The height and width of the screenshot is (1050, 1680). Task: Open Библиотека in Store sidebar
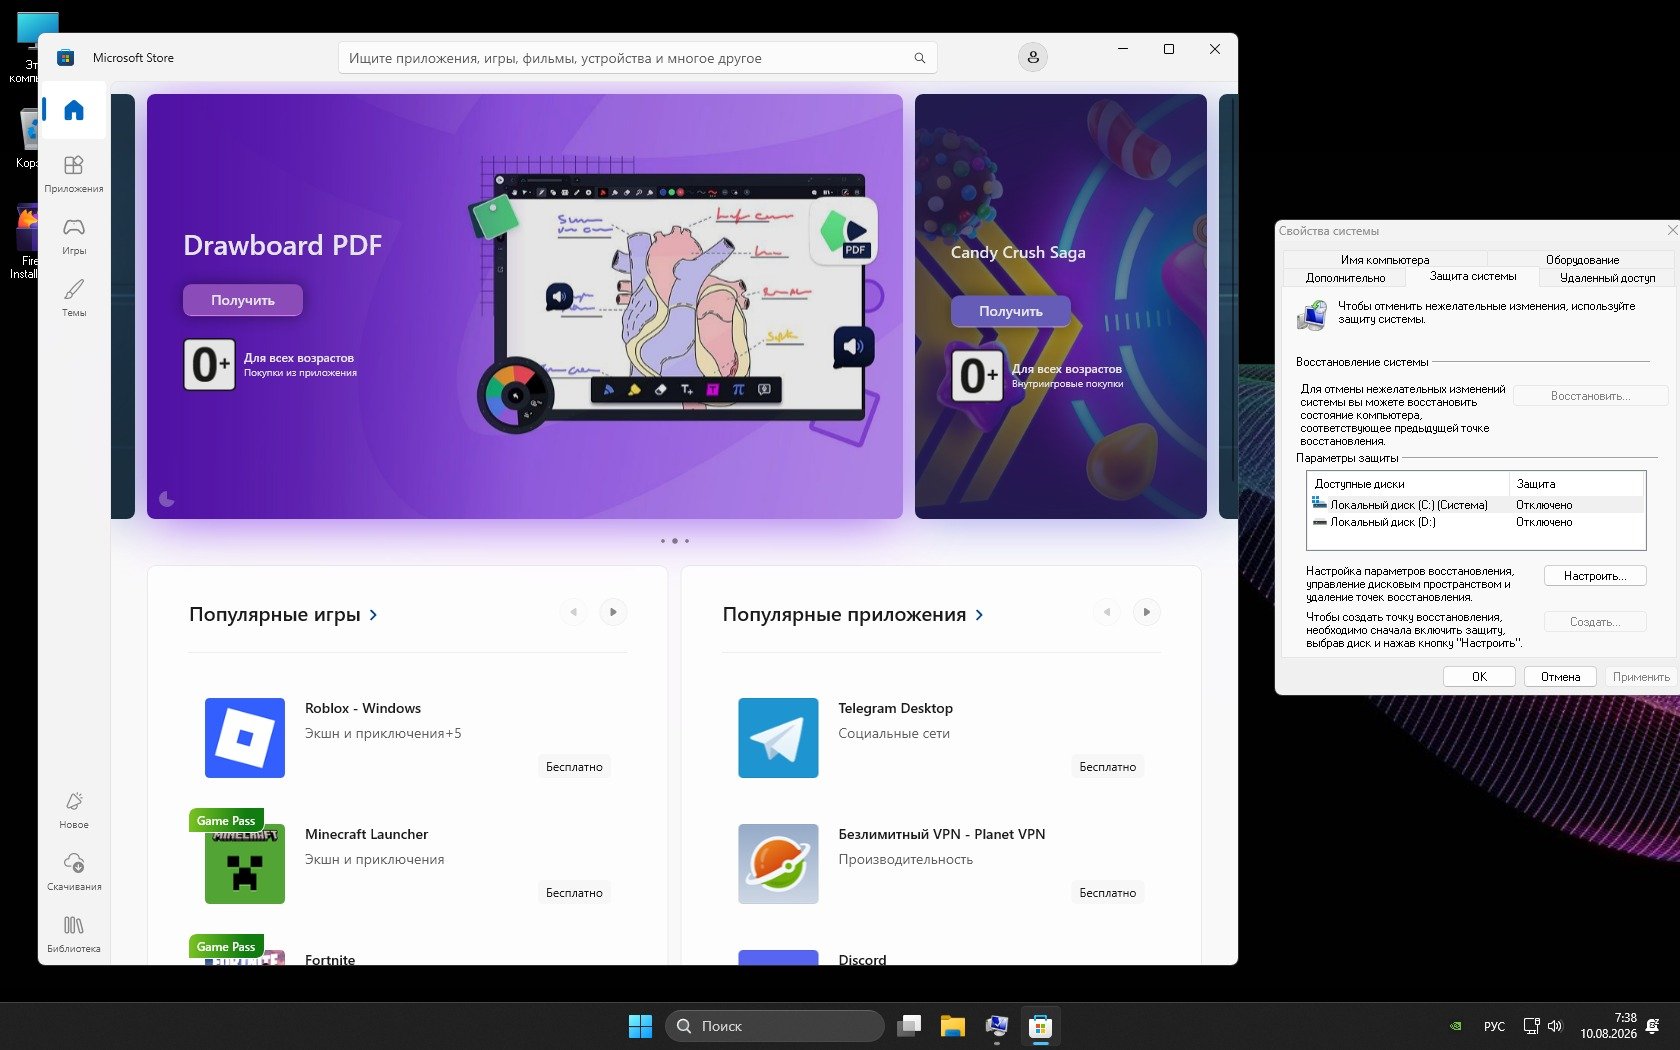74,933
